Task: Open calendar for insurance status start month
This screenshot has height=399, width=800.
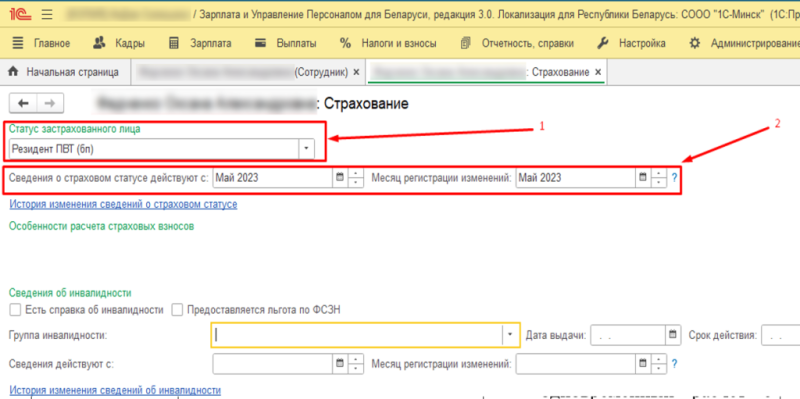Action: click(x=340, y=178)
